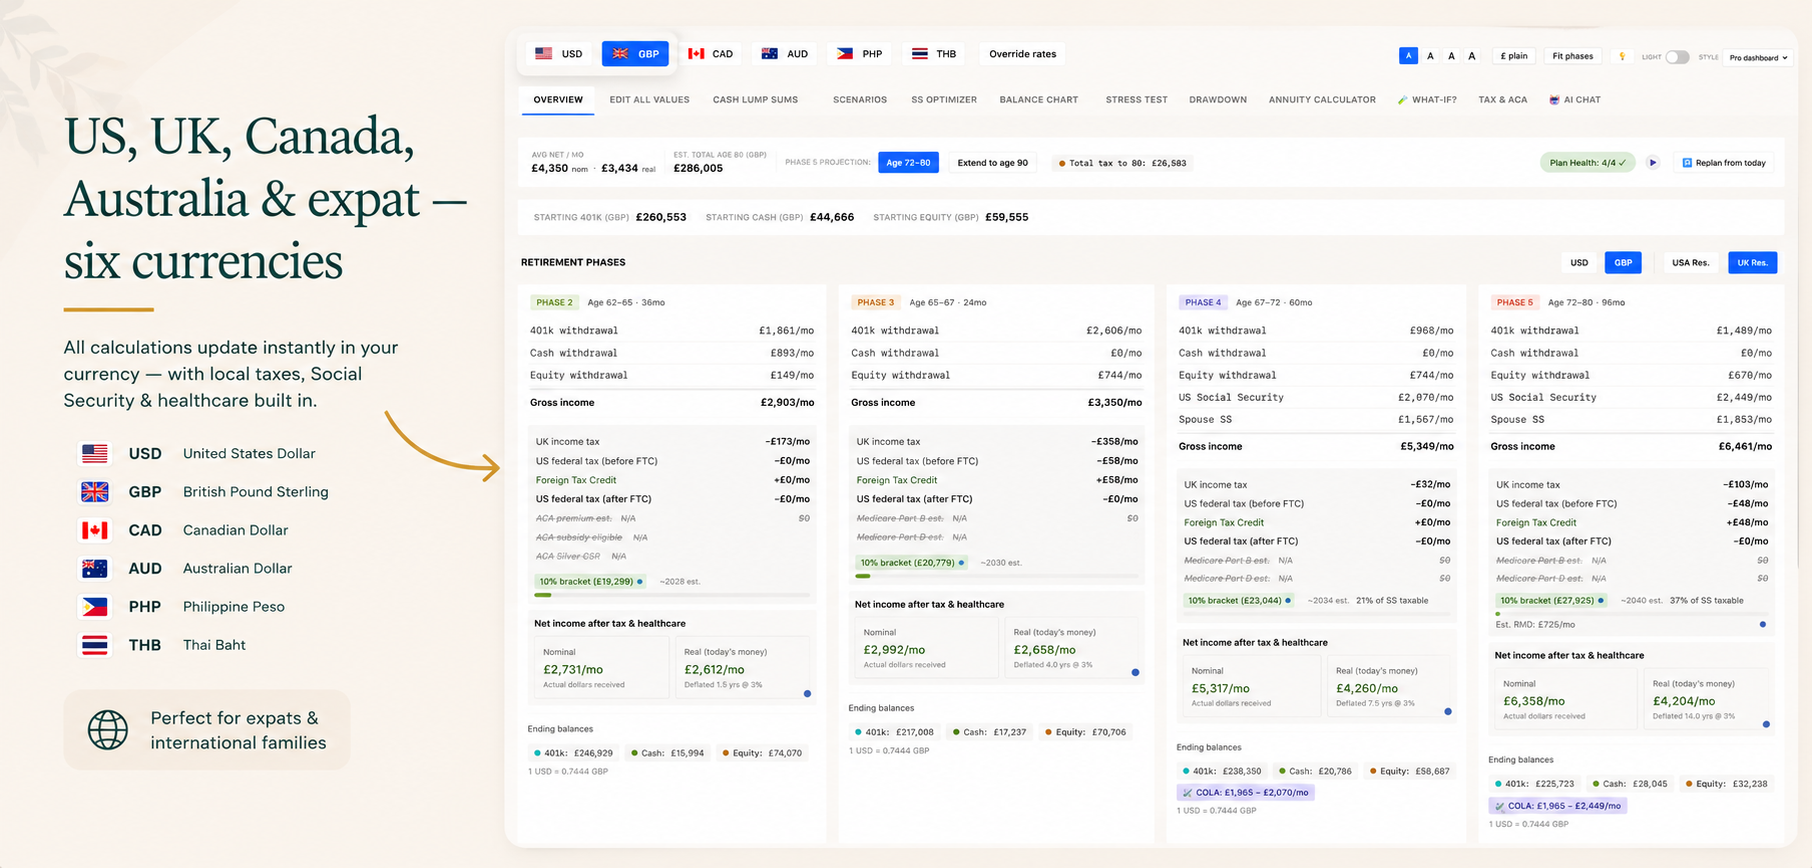The height and width of the screenshot is (868, 1812).
Task: Click Phase 5 COLA £1,965 – £2,449/mo badge
Action: coord(1557,805)
